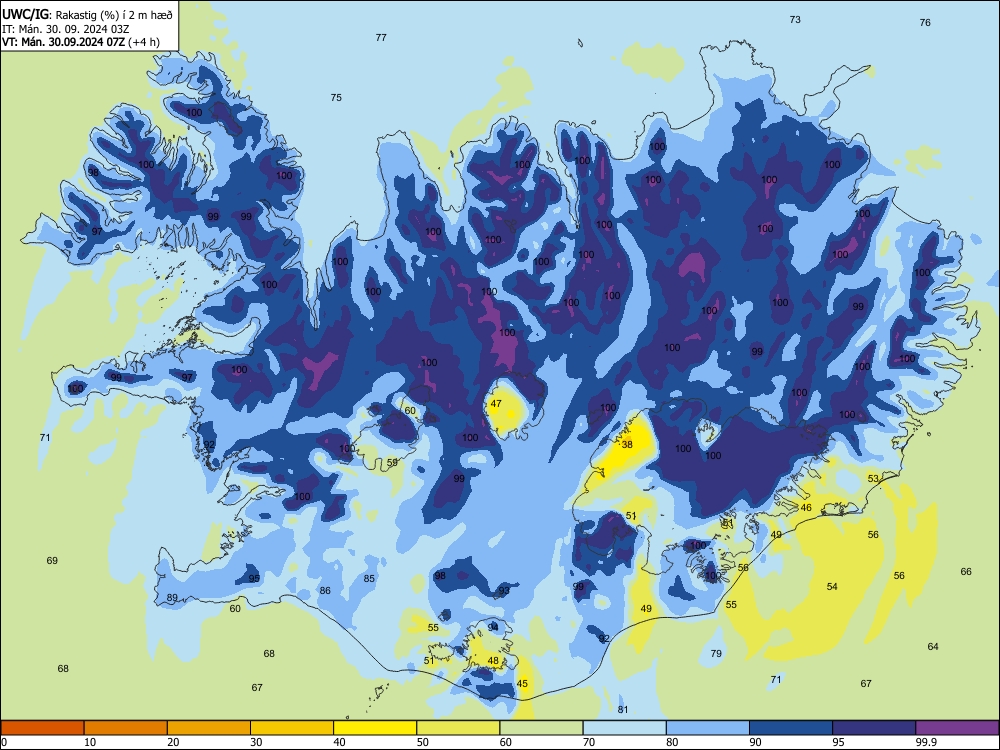Image resolution: width=1000 pixels, height=750 pixels.
Task: Click the humidity value 85 on the map
Action: [x=369, y=578]
